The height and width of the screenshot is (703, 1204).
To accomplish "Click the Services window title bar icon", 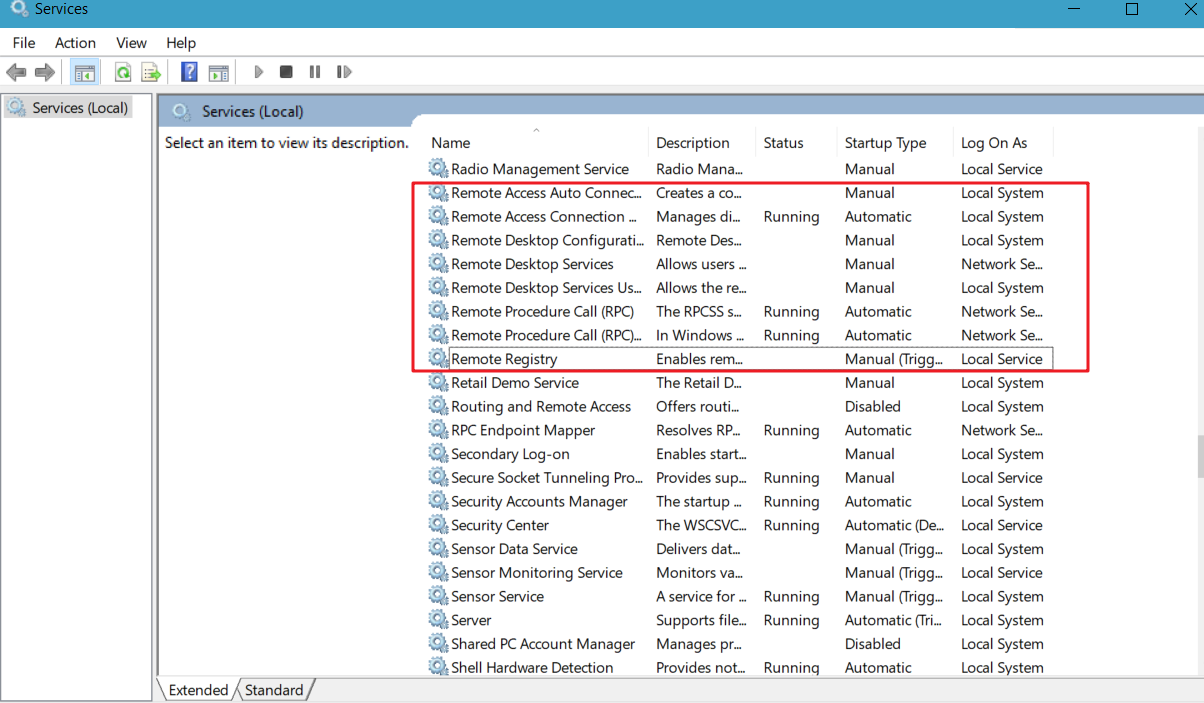I will [18, 9].
